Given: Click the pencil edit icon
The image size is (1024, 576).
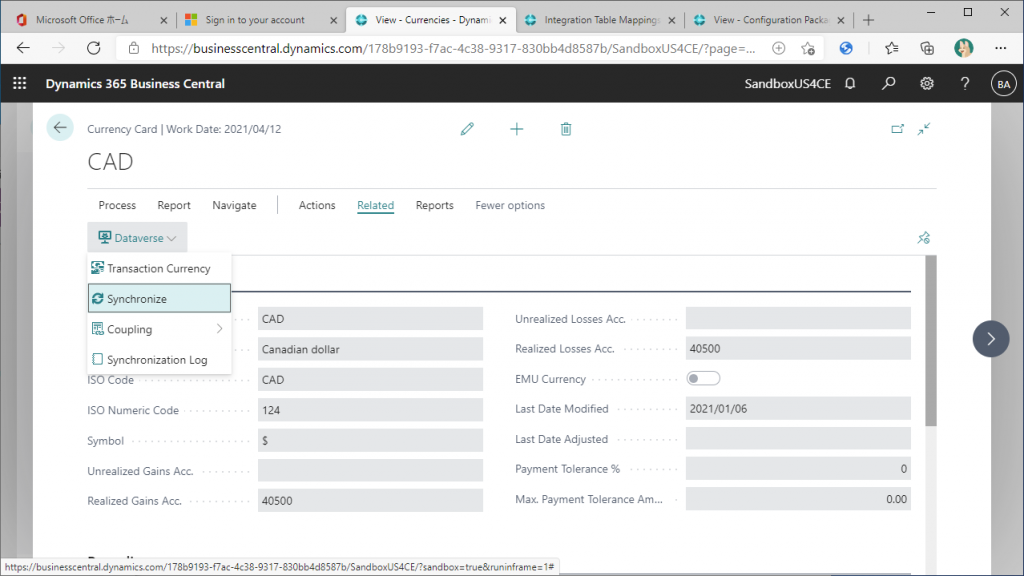Looking at the screenshot, I should 467,129.
